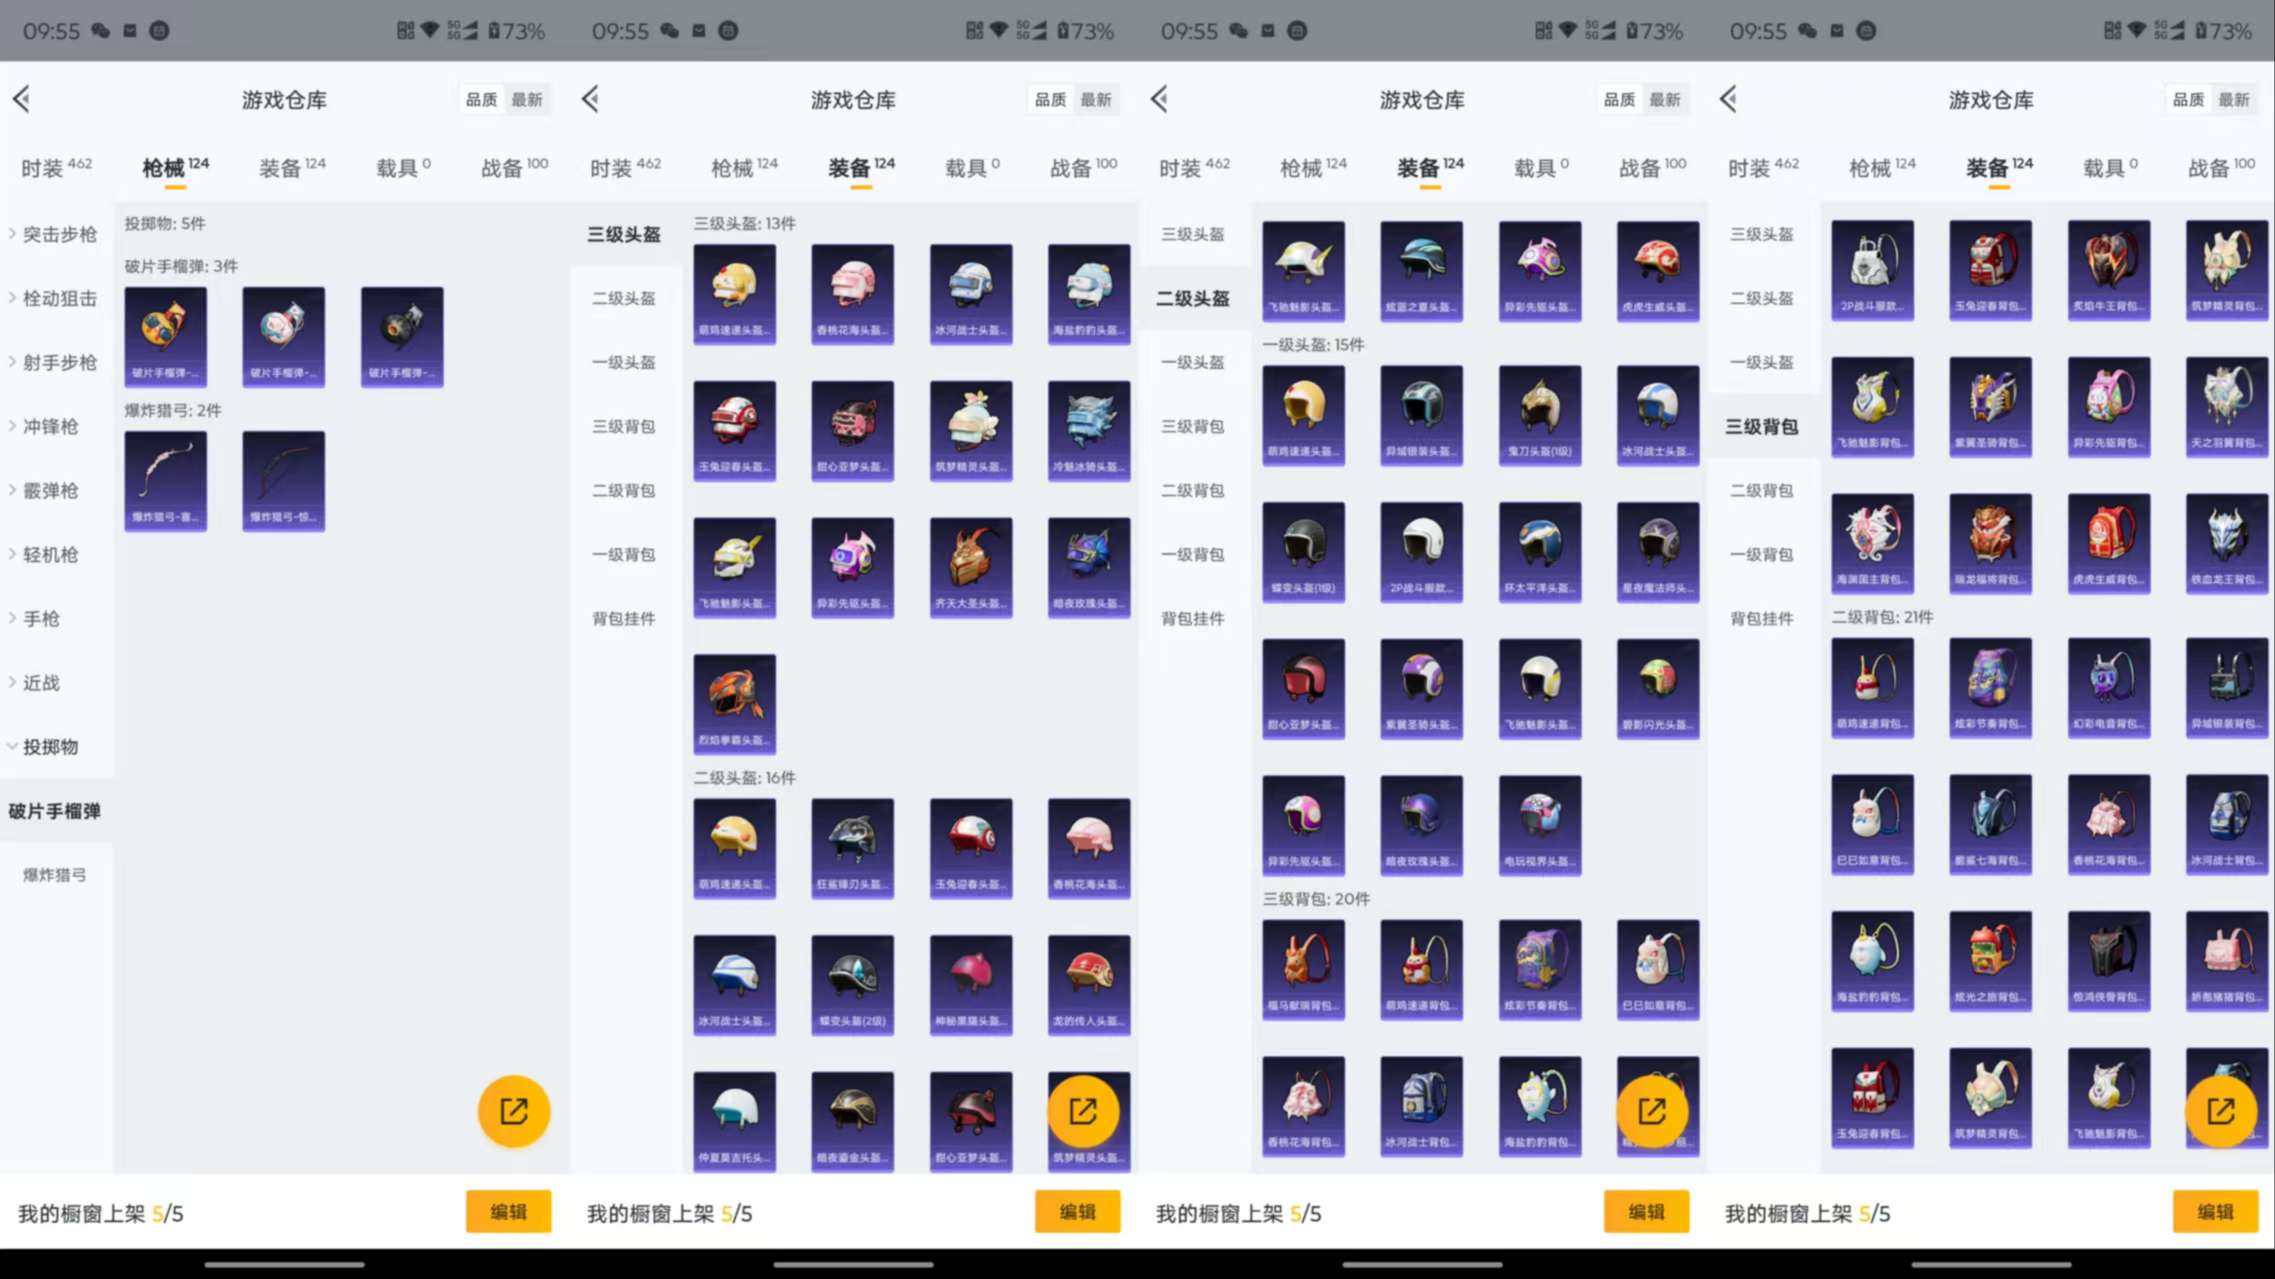Expand the 突击步枪 category

point(53,234)
